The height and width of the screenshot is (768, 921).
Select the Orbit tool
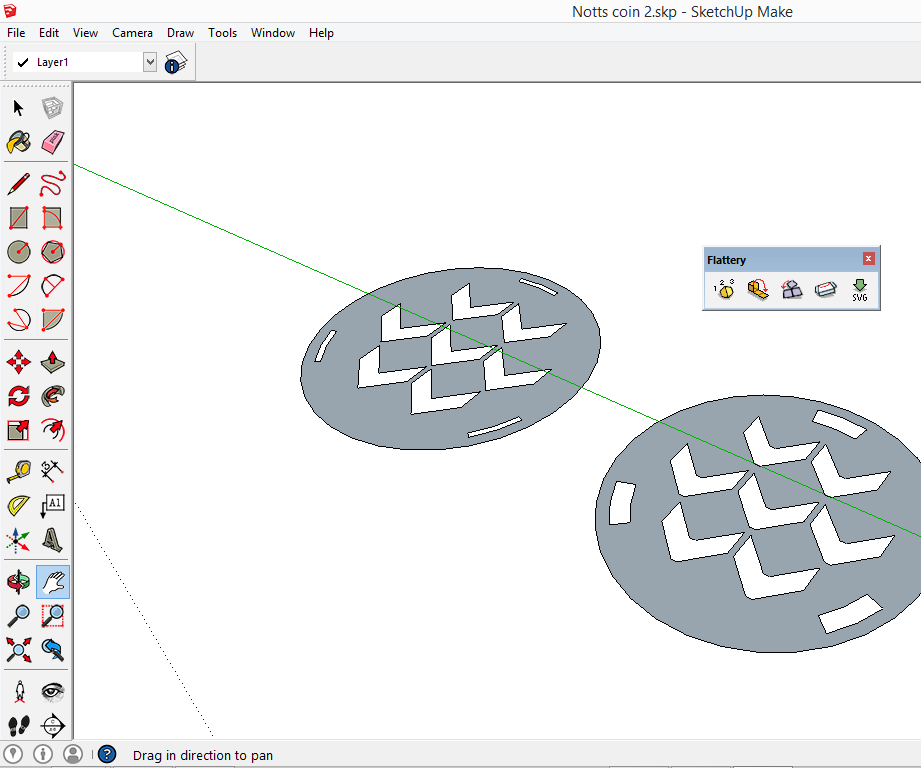(18, 580)
